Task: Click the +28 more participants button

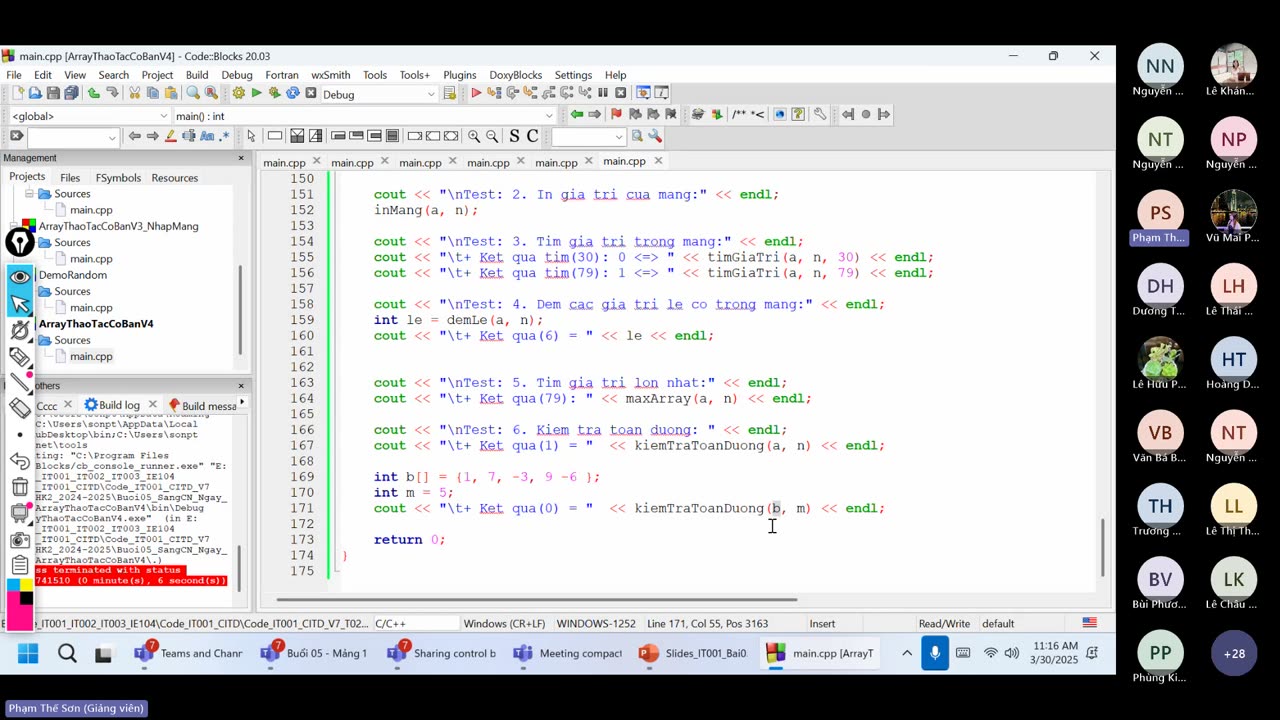Action: point(1234,653)
